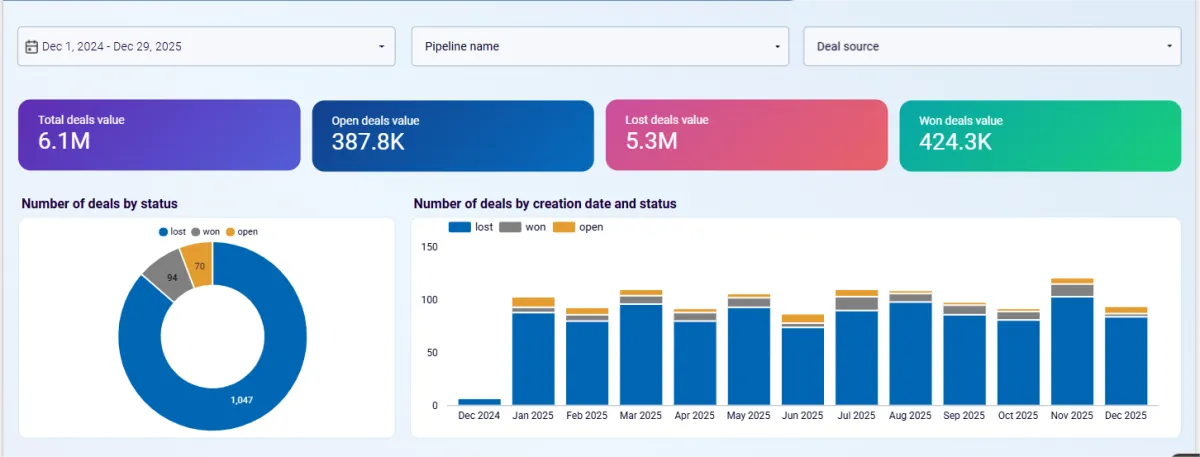Select the Won deals value card
Screen dimensions: 1200x457
tap(1040, 135)
